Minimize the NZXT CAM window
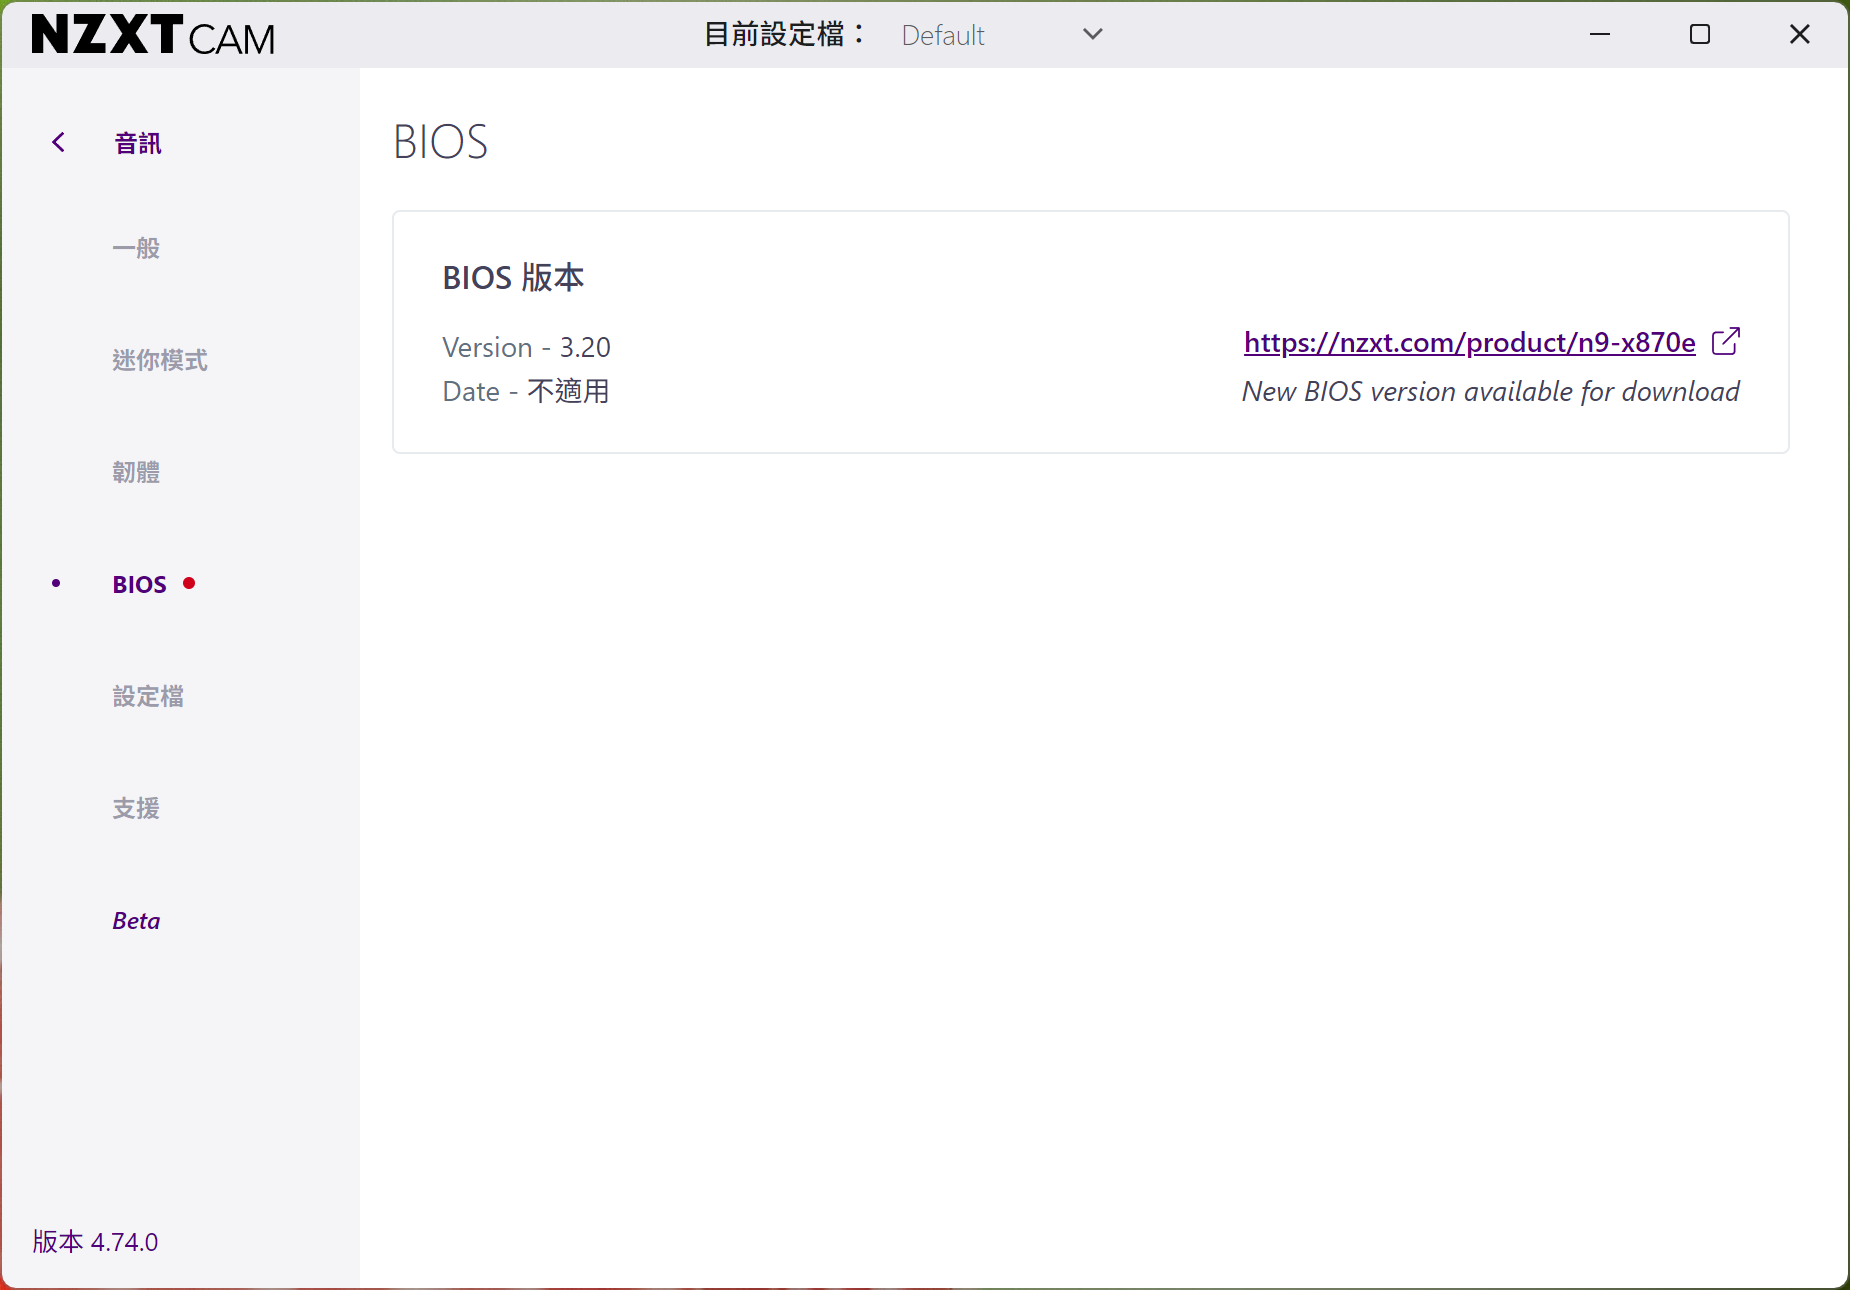1850x1290 pixels. click(1600, 34)
